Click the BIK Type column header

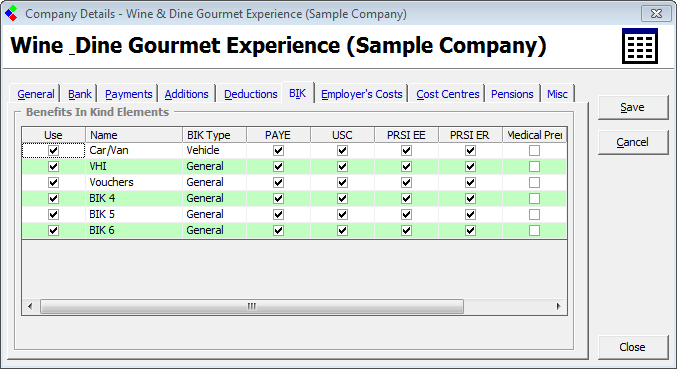214,135
